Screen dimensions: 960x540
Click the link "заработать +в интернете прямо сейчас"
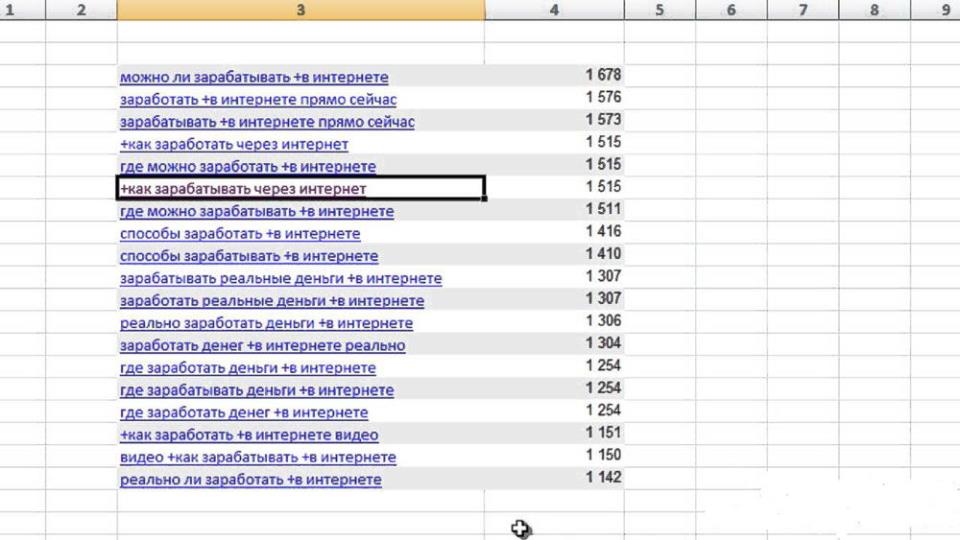coord(258,99)
